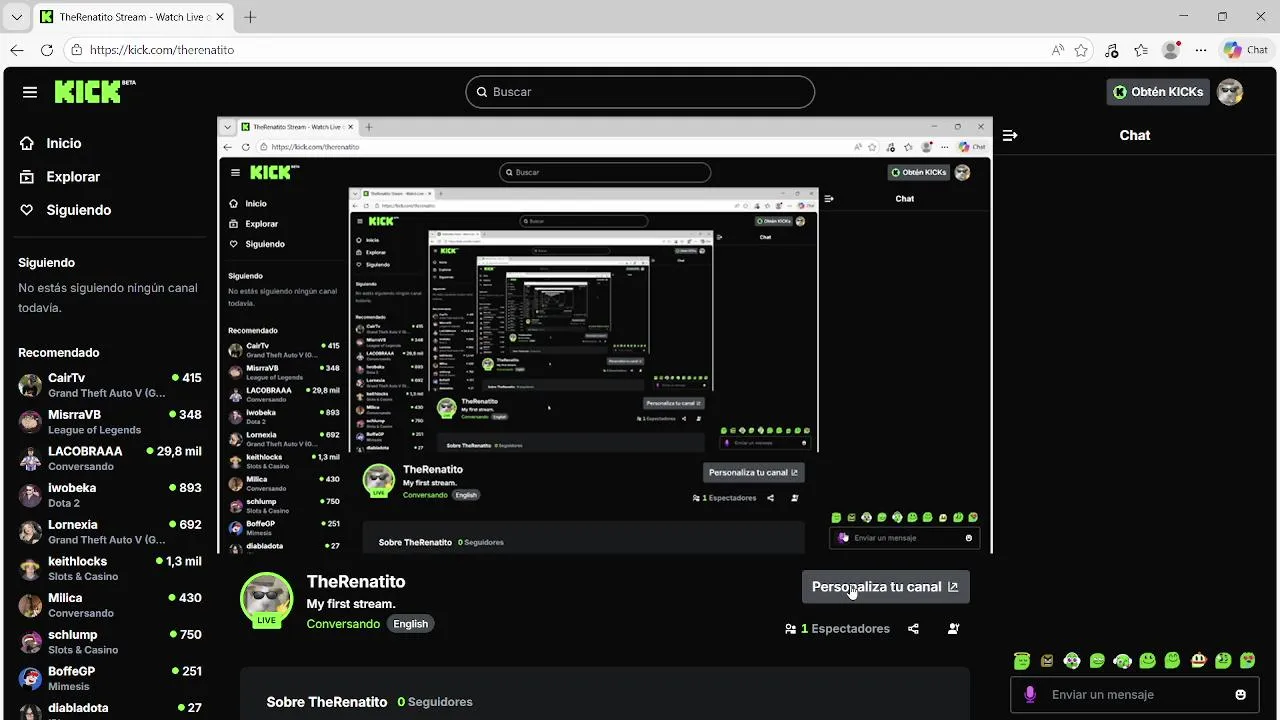The width and height of the screenshot is (1280, 720).
Task: Click the TheRenatito live stream video
Action: (x=605, y=335)
